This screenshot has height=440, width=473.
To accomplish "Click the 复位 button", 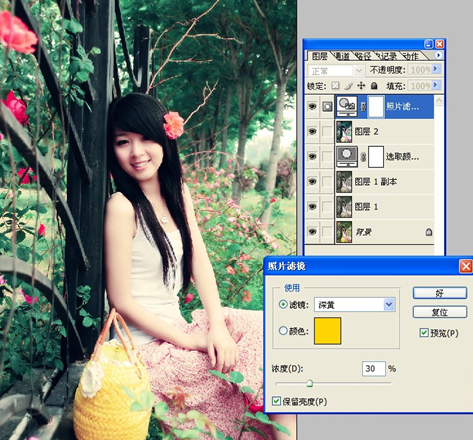I will [x=440, y=312].
